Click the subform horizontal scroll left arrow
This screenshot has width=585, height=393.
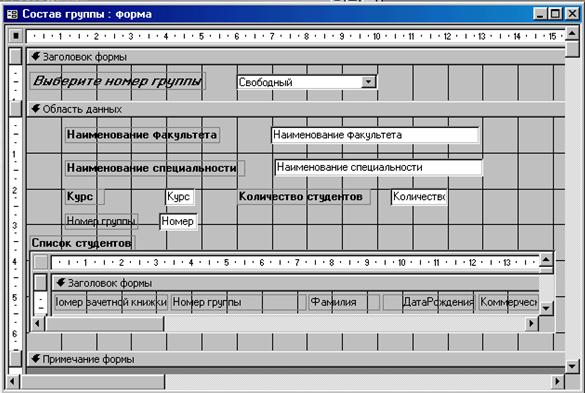click(x=37, y=323)
